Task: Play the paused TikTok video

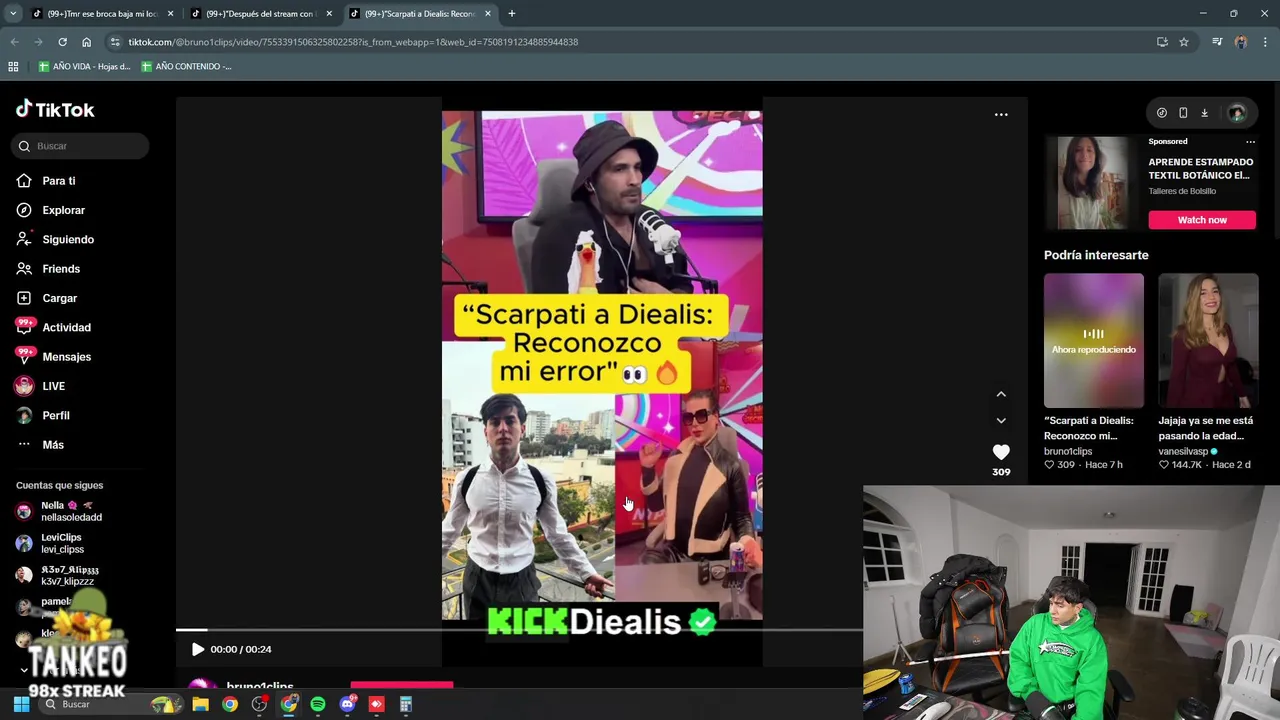Action: pos(197,649)
